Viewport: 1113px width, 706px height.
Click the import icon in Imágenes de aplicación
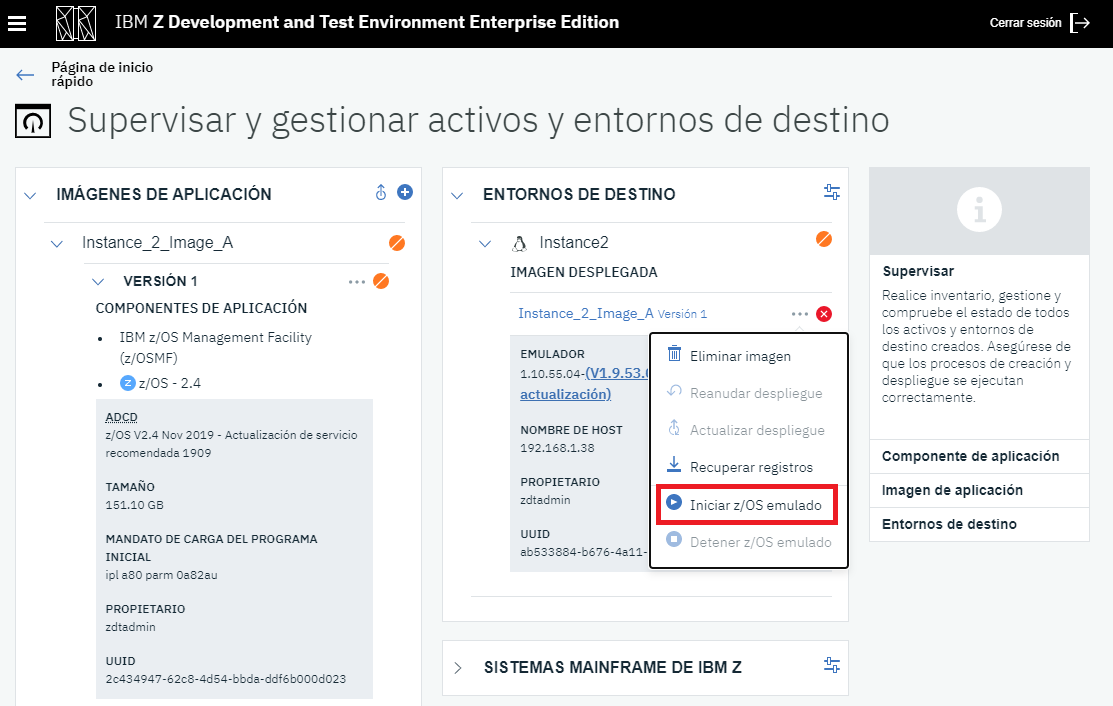(x=381, y=192)
